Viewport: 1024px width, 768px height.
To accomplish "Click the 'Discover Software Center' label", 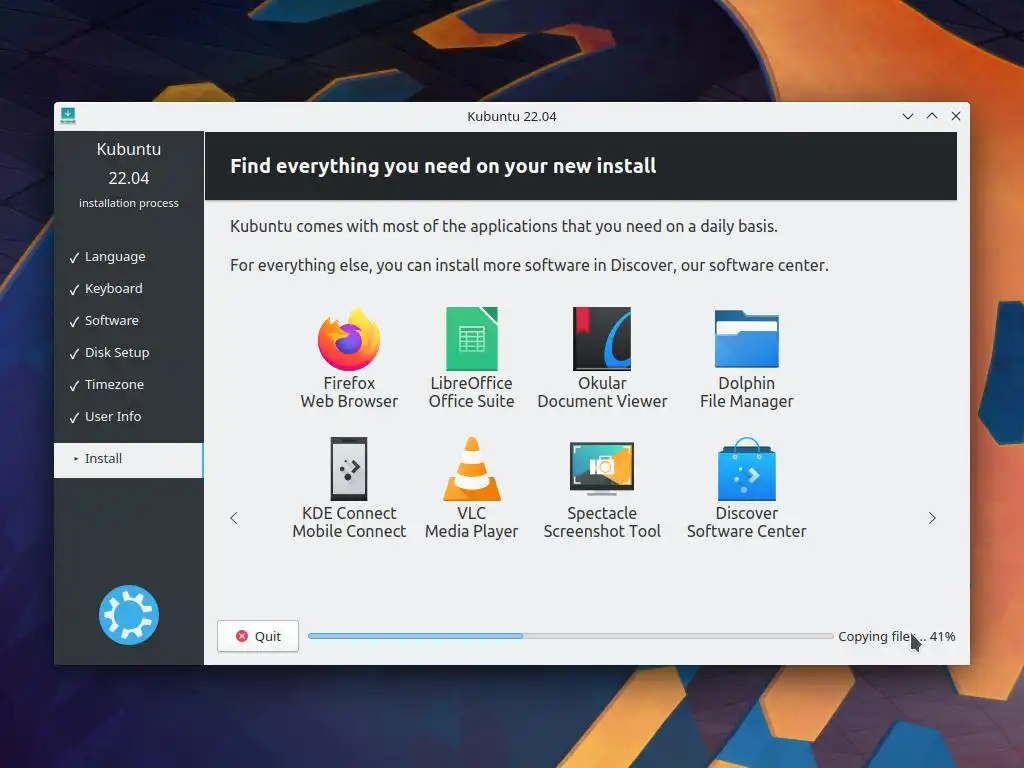I will coord(746,522).
